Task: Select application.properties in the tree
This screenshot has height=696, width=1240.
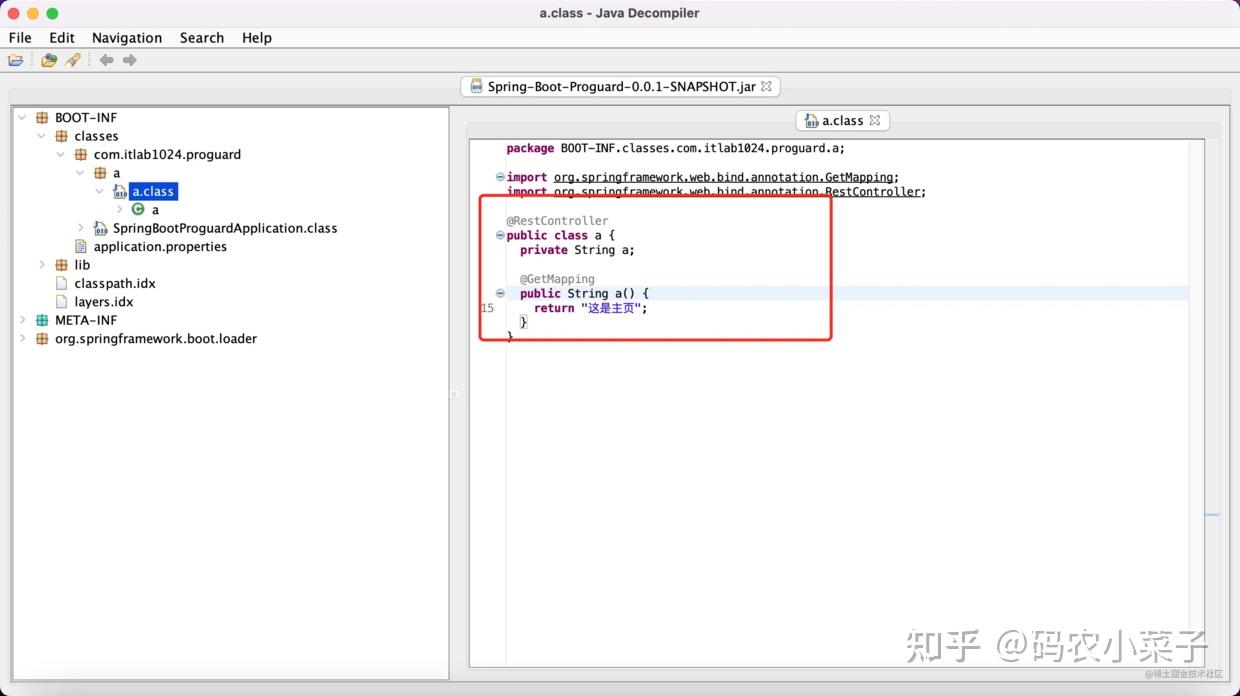Action: click(157, 246)
